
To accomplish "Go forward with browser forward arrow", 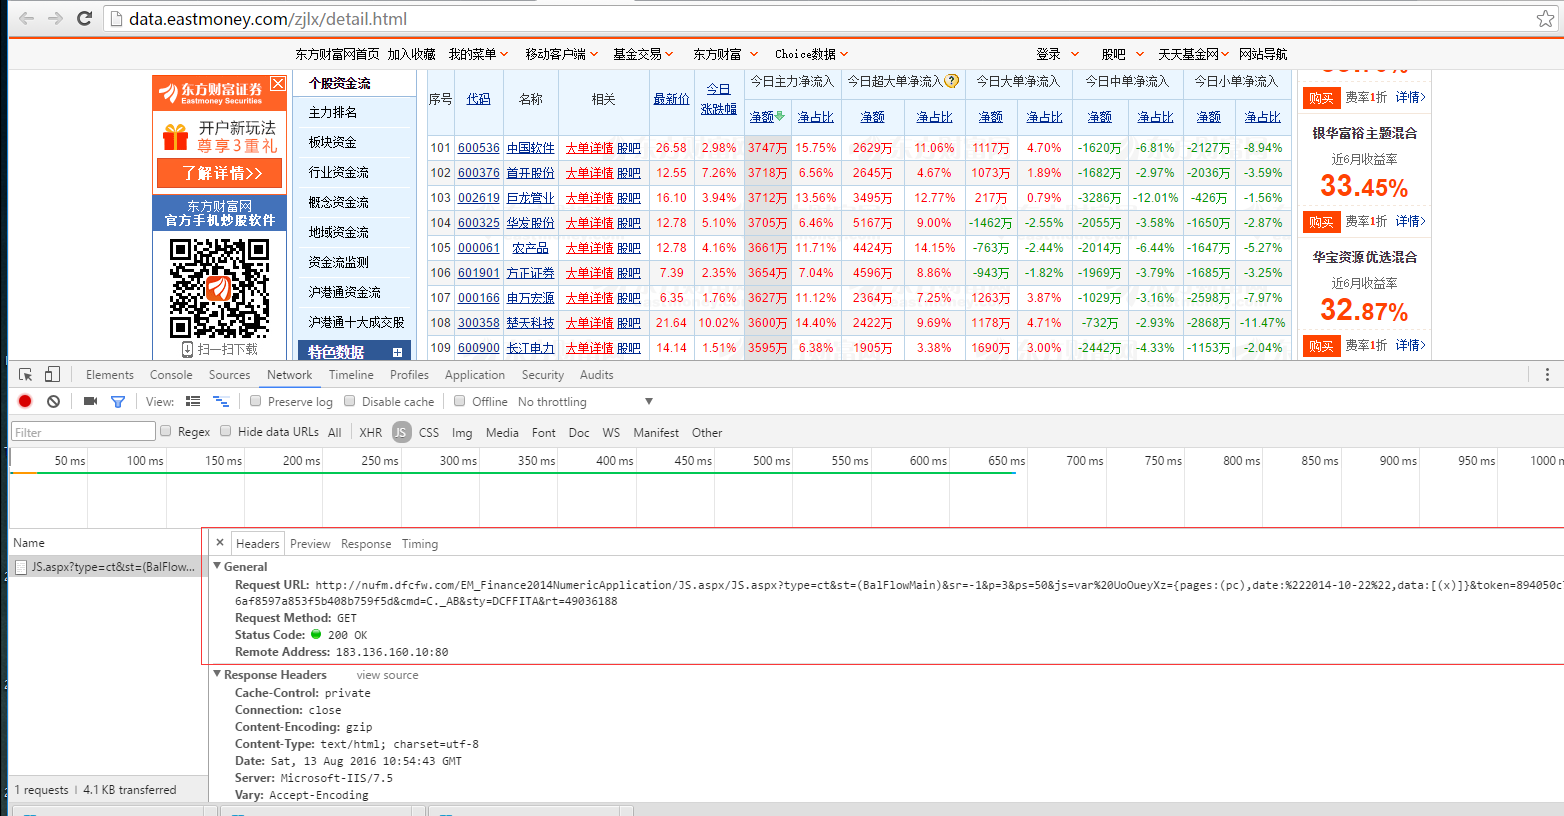I will pos(56,18).
